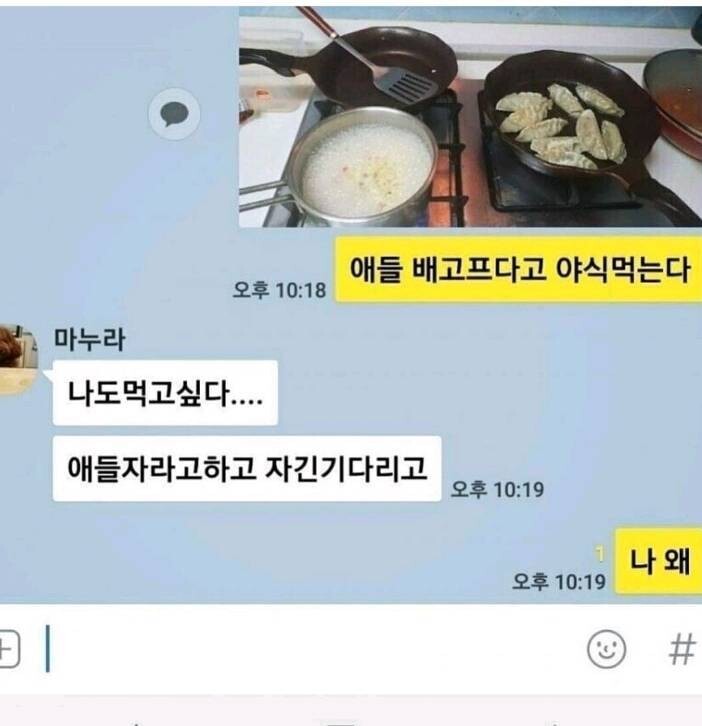Viewport: 702px width, 726px height.
Task: Tap the 오후 10:19 timestamp beside white bubble
Action: pyautogui.click(x=497, y=489)
